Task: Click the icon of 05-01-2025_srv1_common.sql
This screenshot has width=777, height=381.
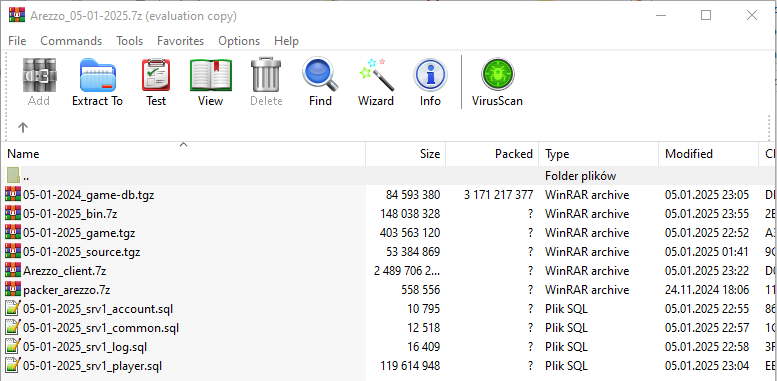Action: click(13, 327)
